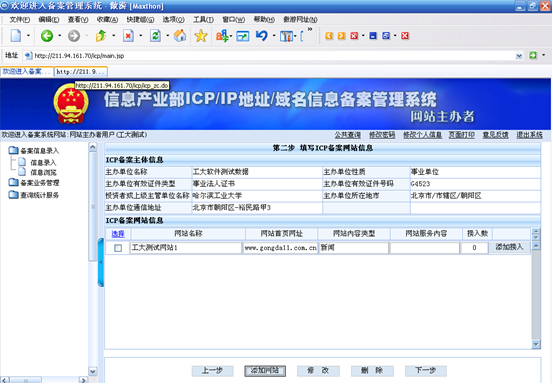Open the 公共查询 link
Screen dimensions: 553x384
pos(347,135)
